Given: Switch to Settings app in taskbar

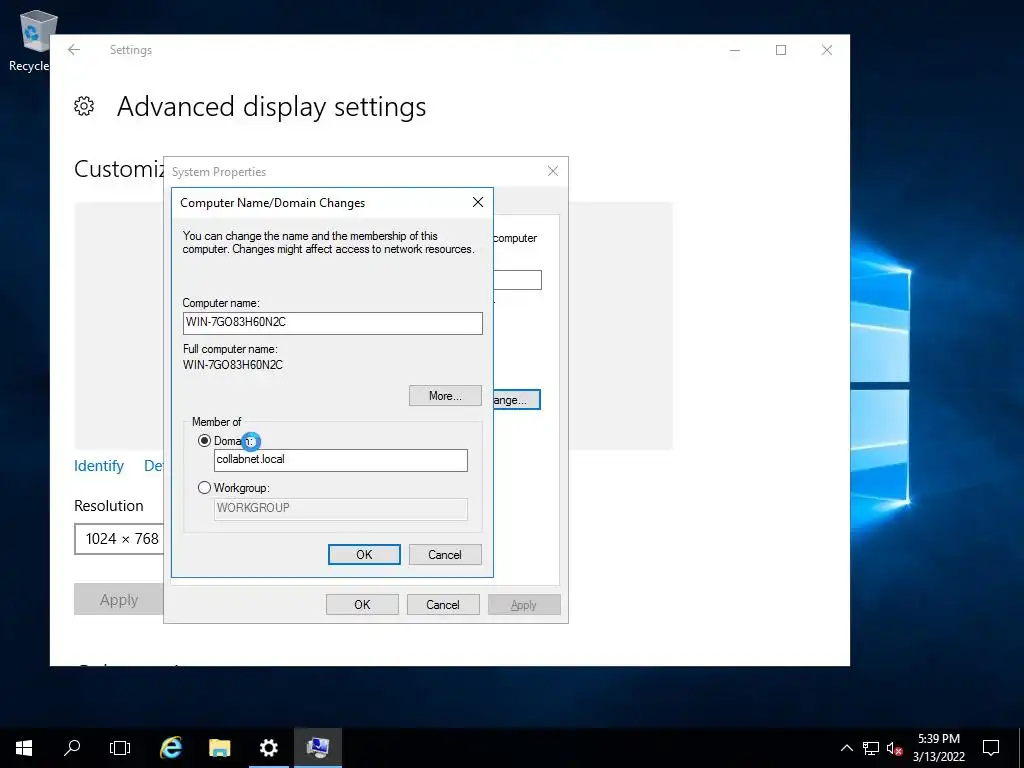Looking at the screenshot, I should pos(268,748).
